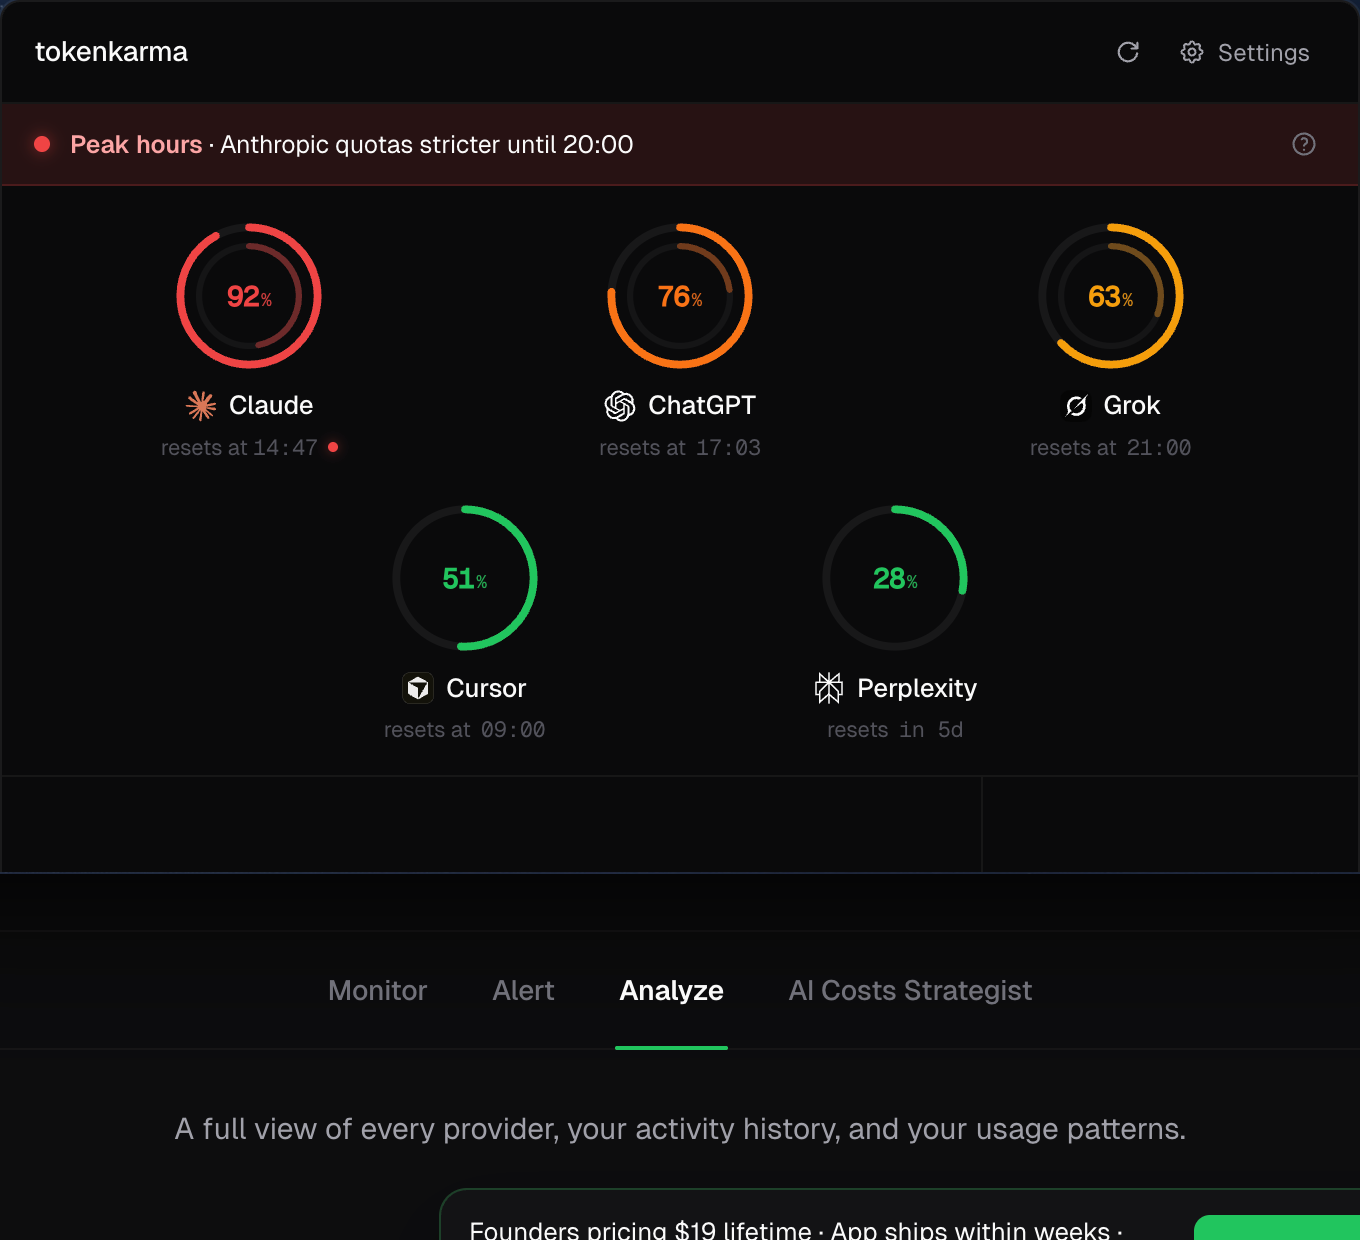The width and height of the screenshot is (1360, 1240).
Task: Click the Claude starburst logo icon
Action: click(x=201, y=405)
